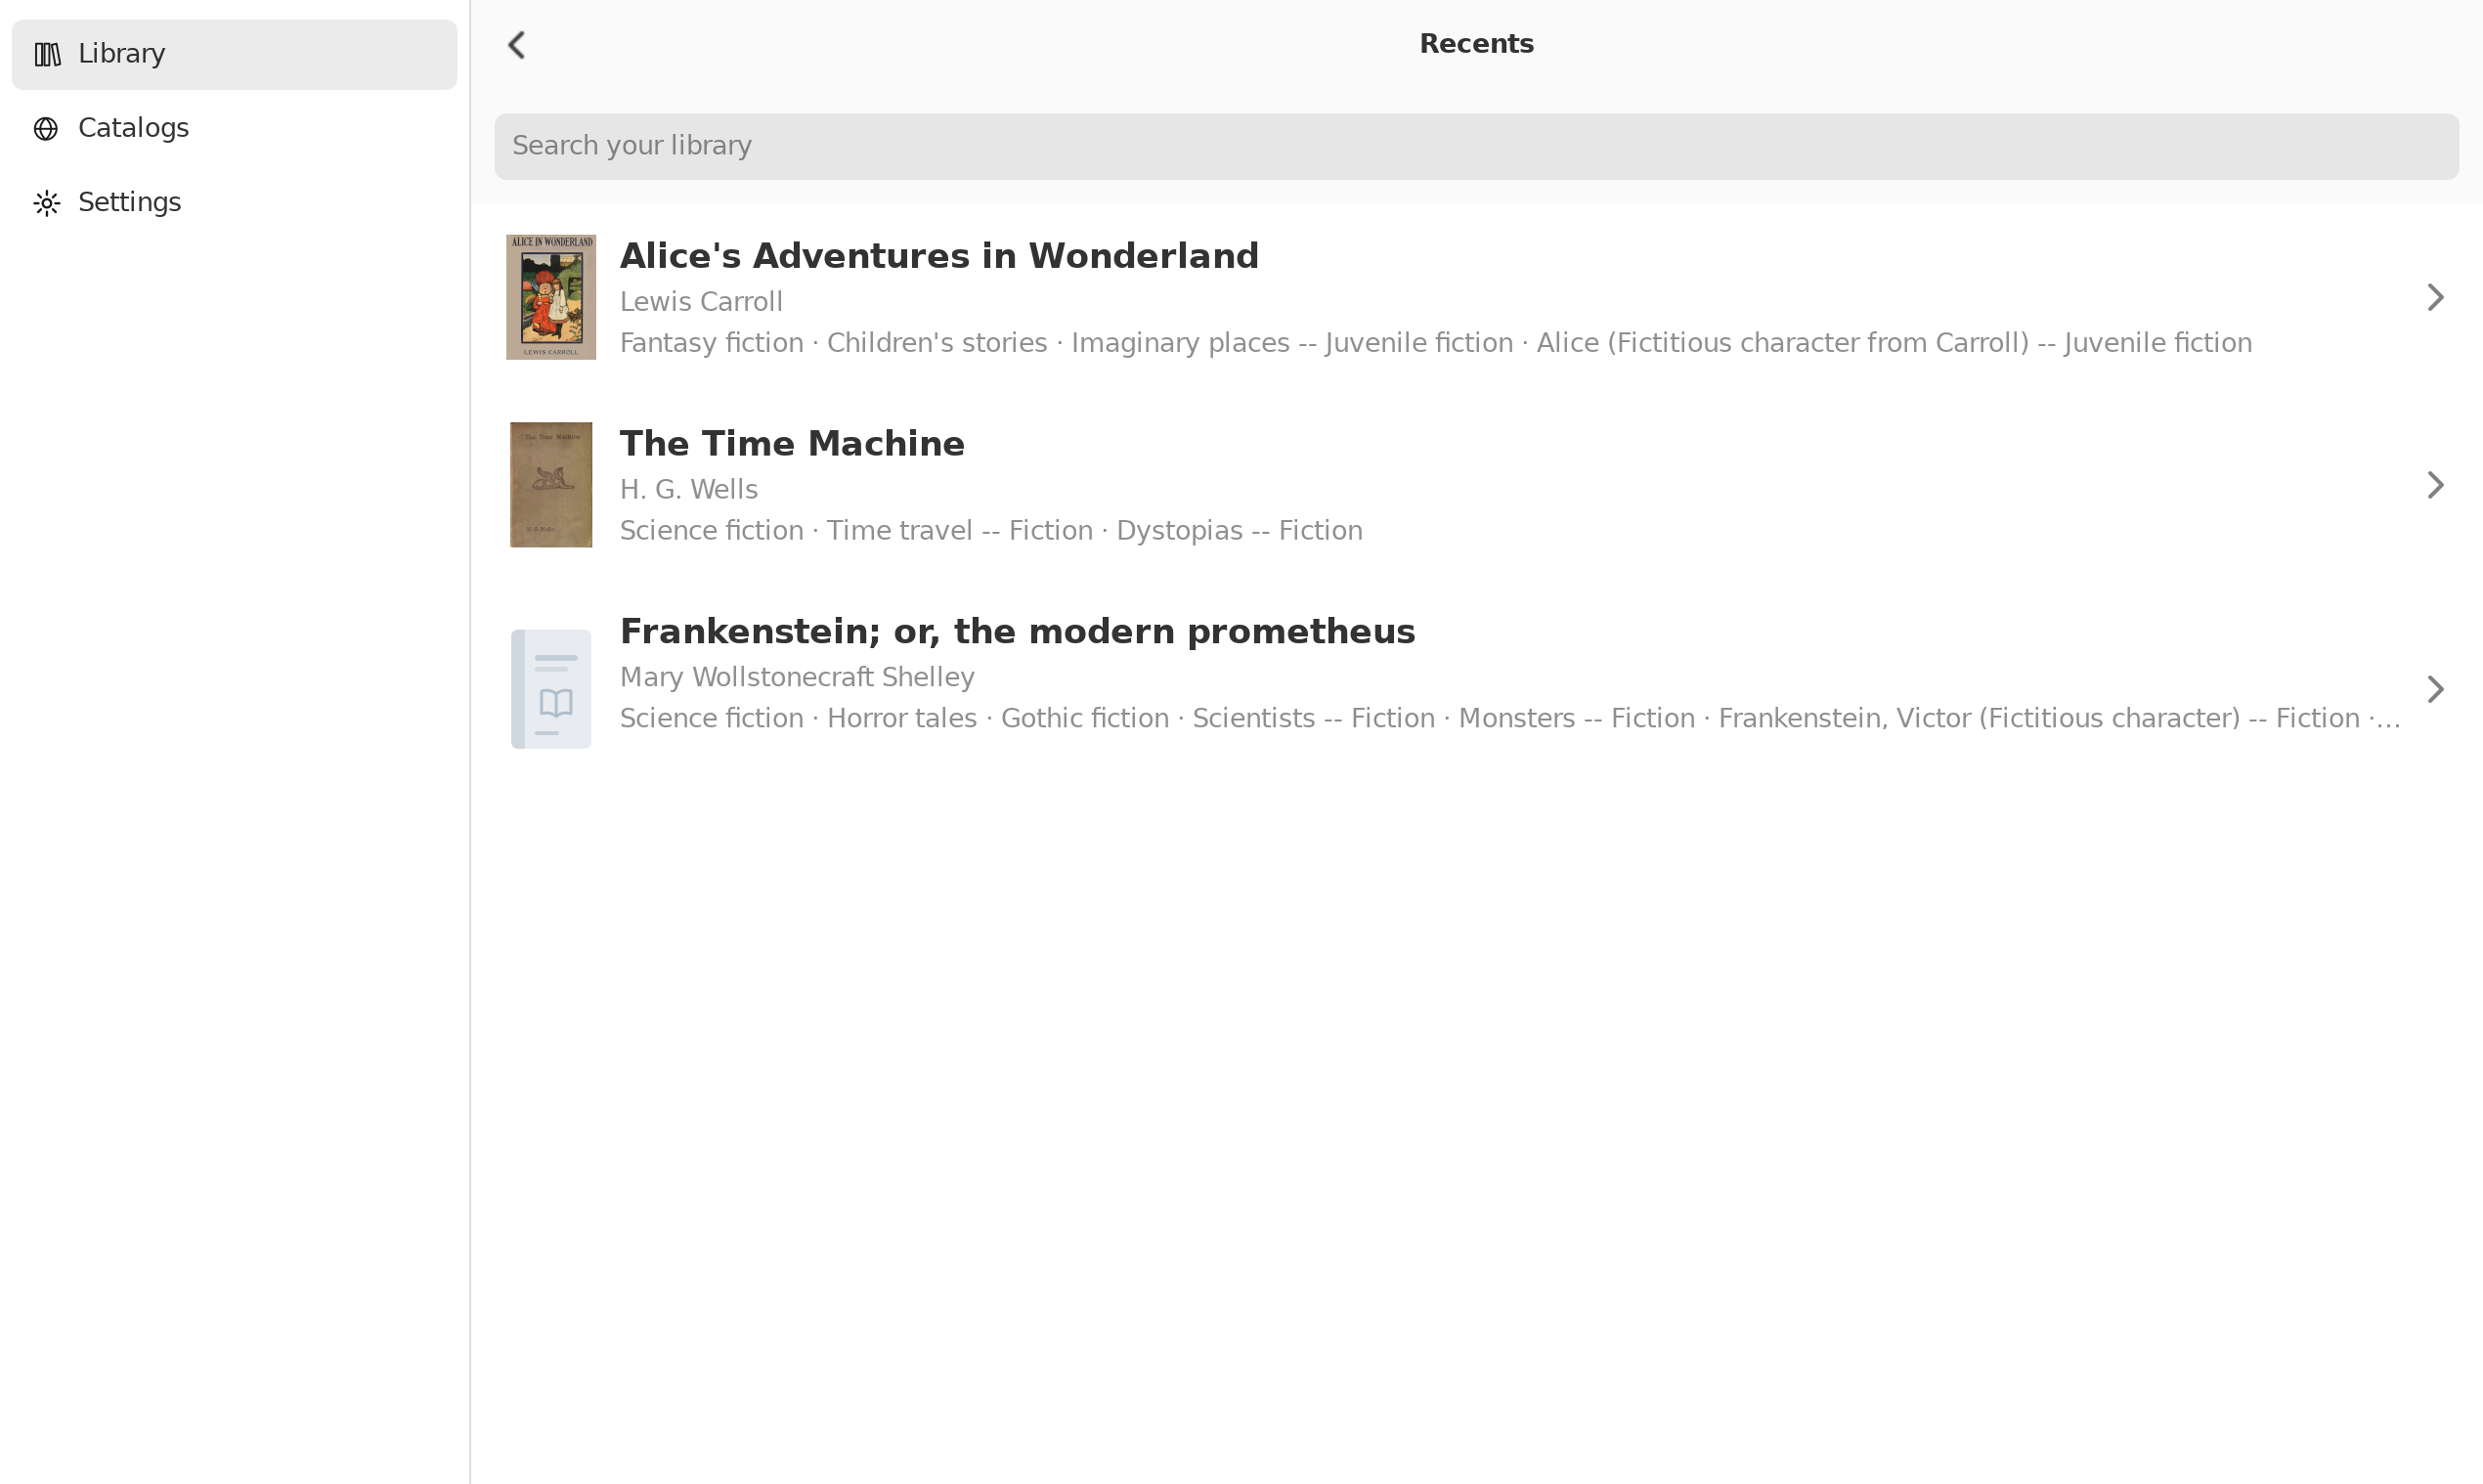Open the Settings section label
This screenshot has width=2483, height=1484.
pos(130,202)
